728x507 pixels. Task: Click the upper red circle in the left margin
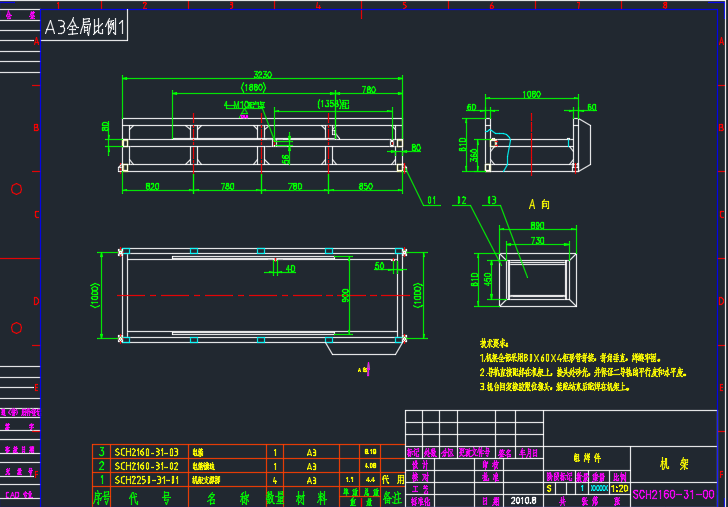(16, 189)
